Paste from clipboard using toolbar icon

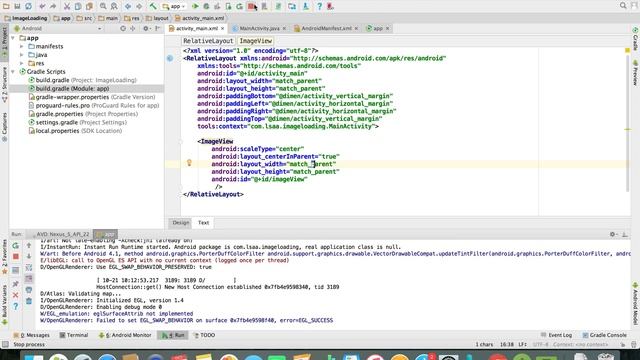click(89, 6)
